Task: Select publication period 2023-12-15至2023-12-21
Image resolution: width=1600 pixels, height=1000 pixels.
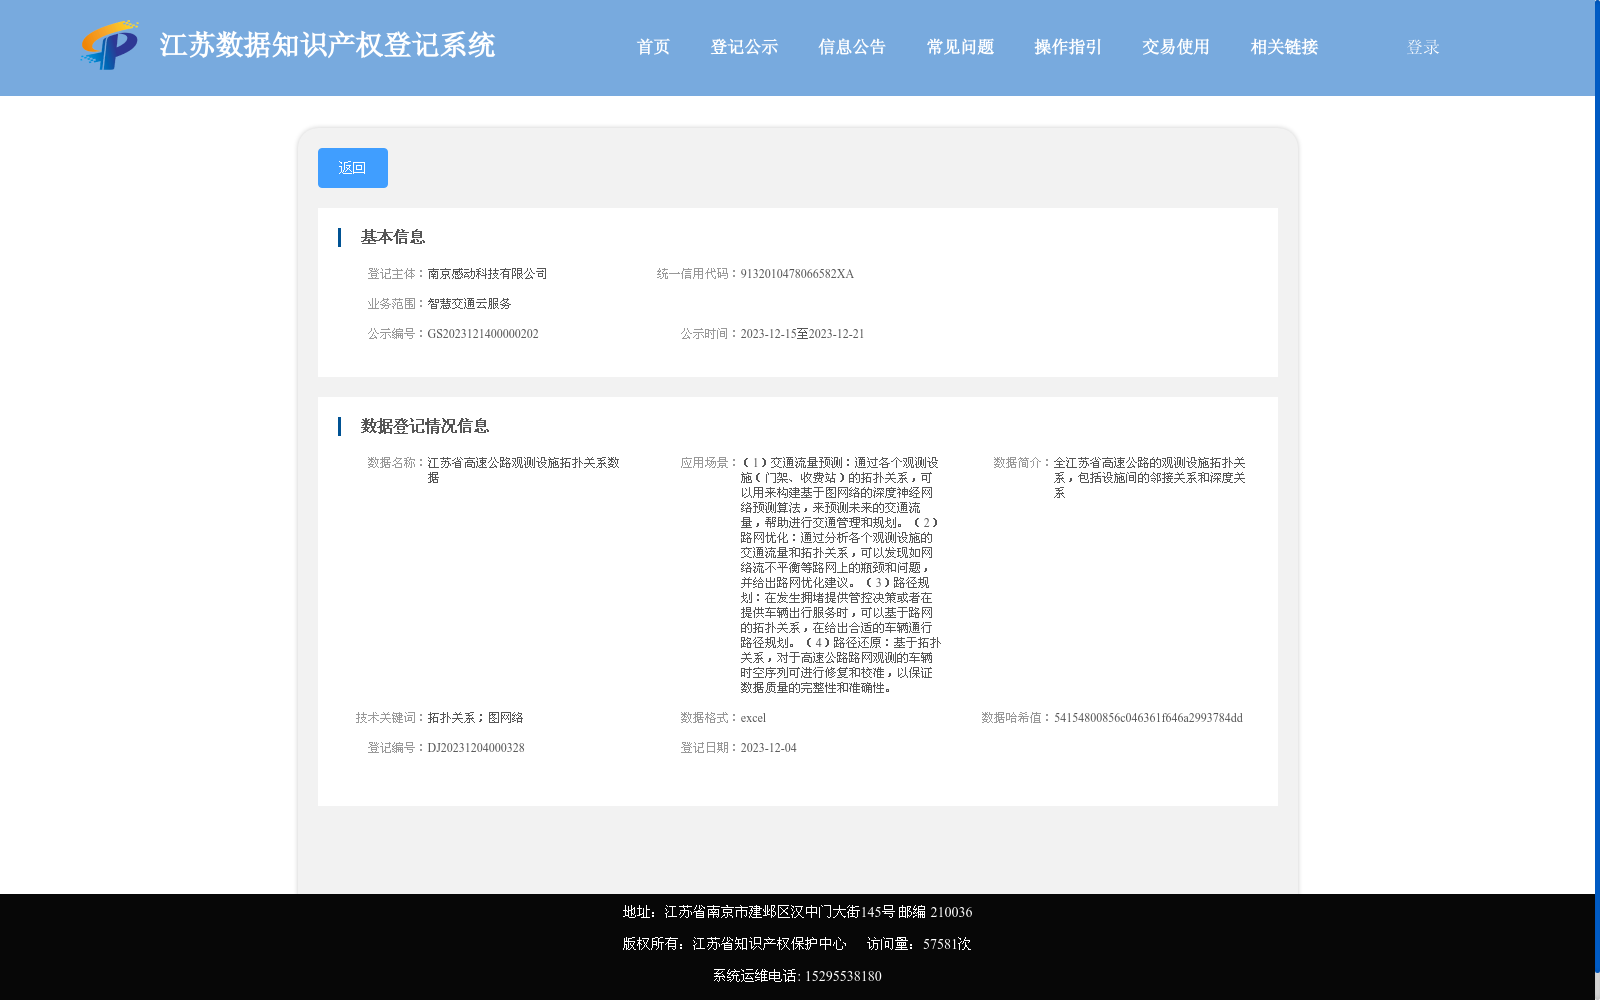Action: click(x=802, y=334)
